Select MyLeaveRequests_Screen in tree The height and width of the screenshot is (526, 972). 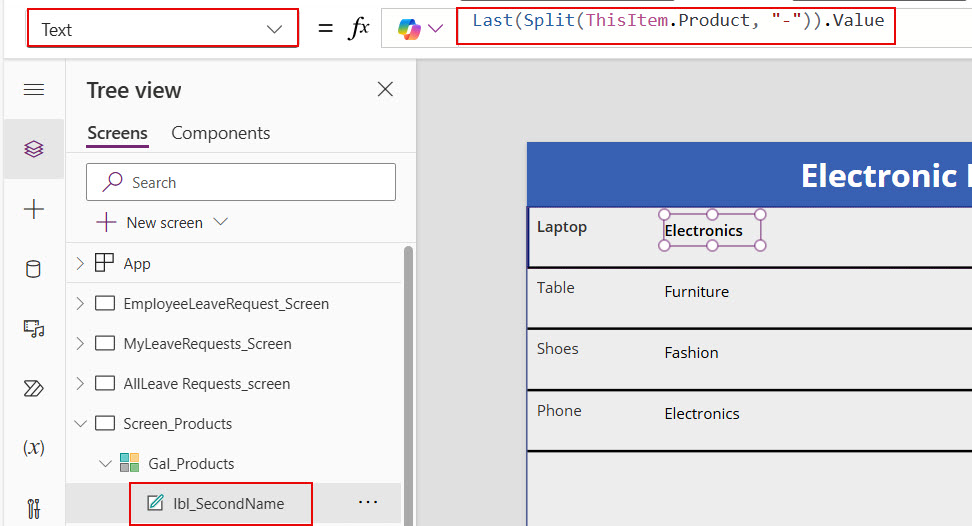pyautogui.click(x=207, y=344)
